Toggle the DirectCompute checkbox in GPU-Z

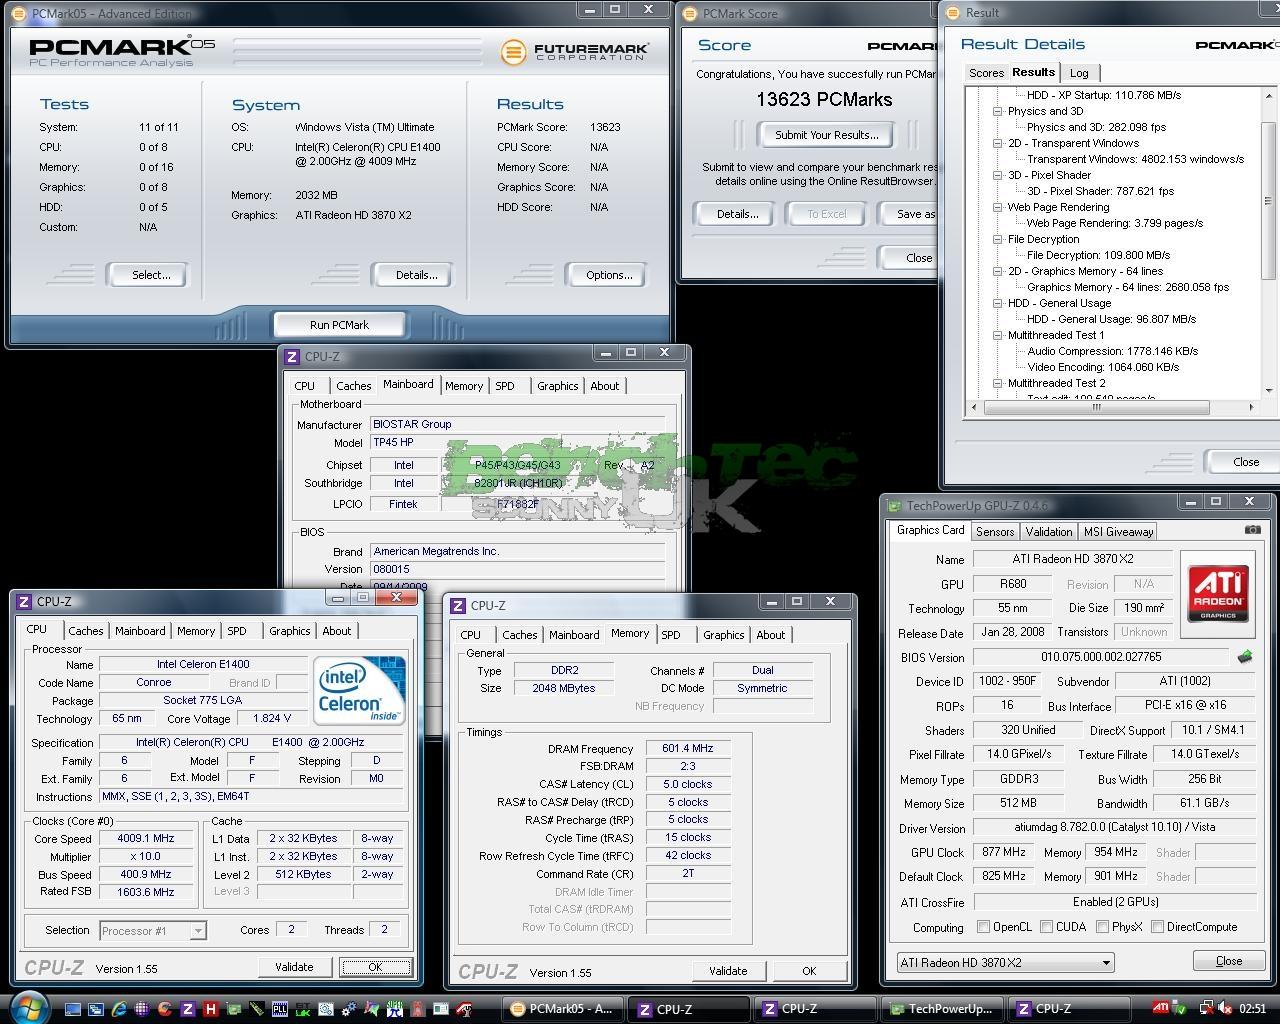tap(1157, 927)
